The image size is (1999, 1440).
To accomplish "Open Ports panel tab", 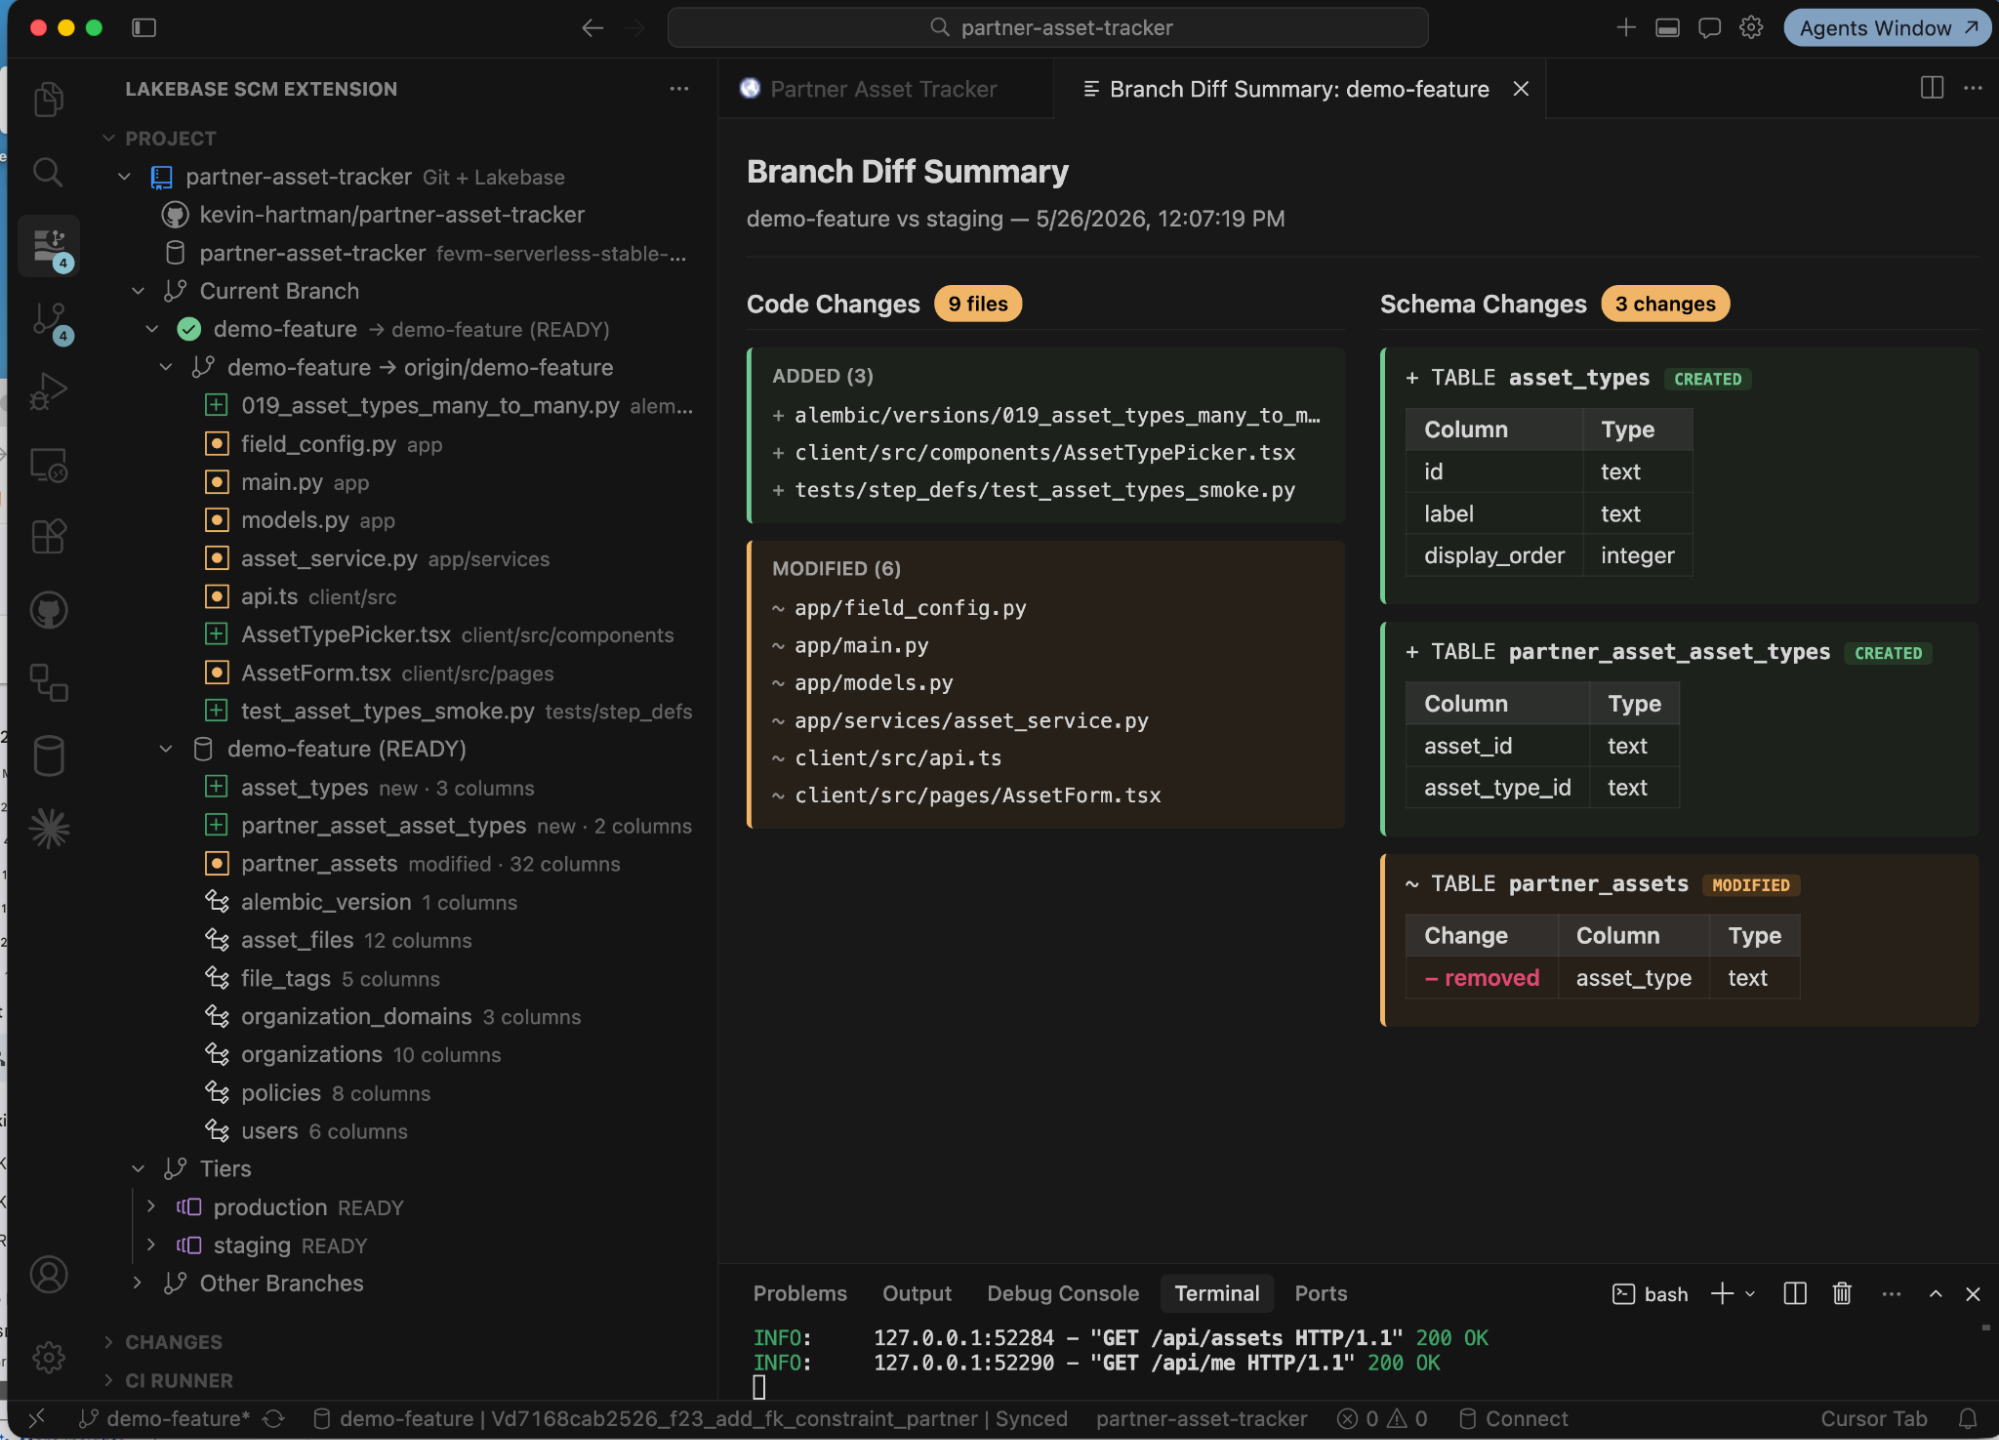I will tap(1320, 1293).
